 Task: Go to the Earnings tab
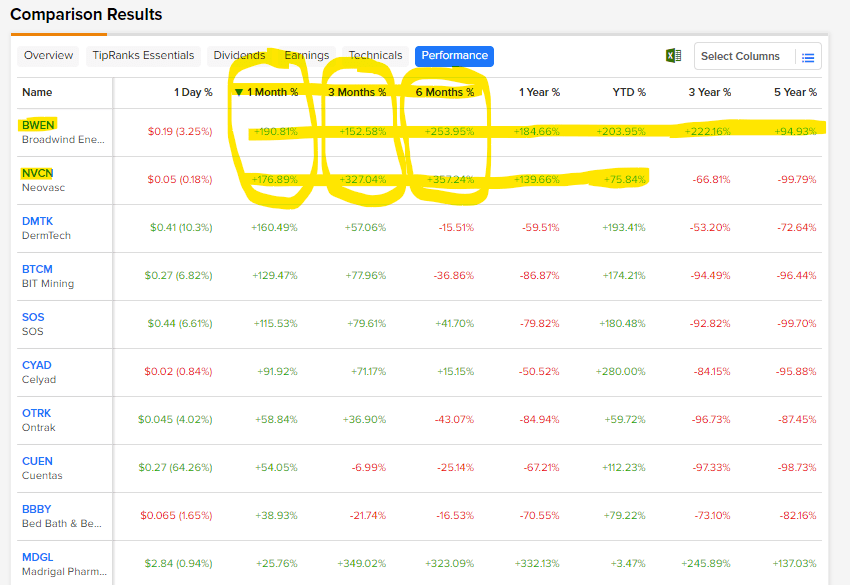(306, 56)
